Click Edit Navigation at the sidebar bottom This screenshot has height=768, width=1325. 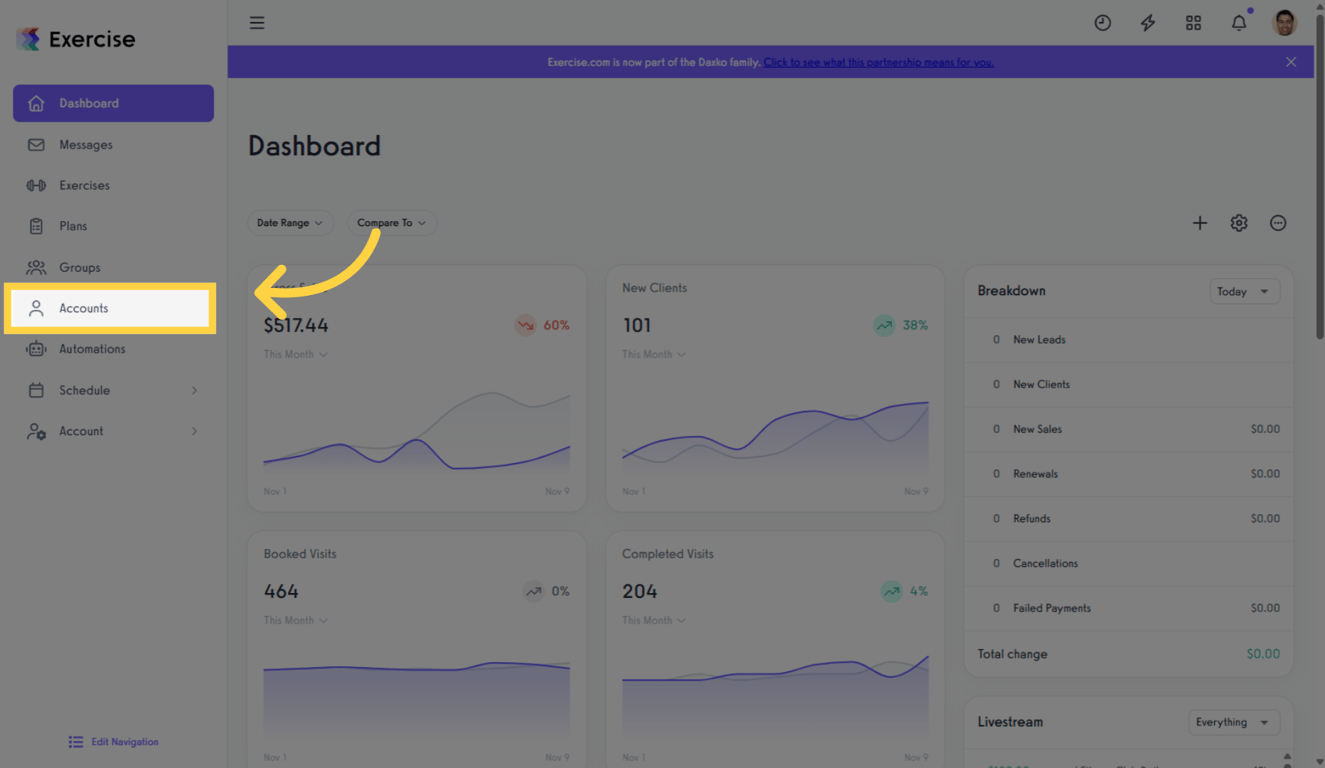click(x=113, y=741)
